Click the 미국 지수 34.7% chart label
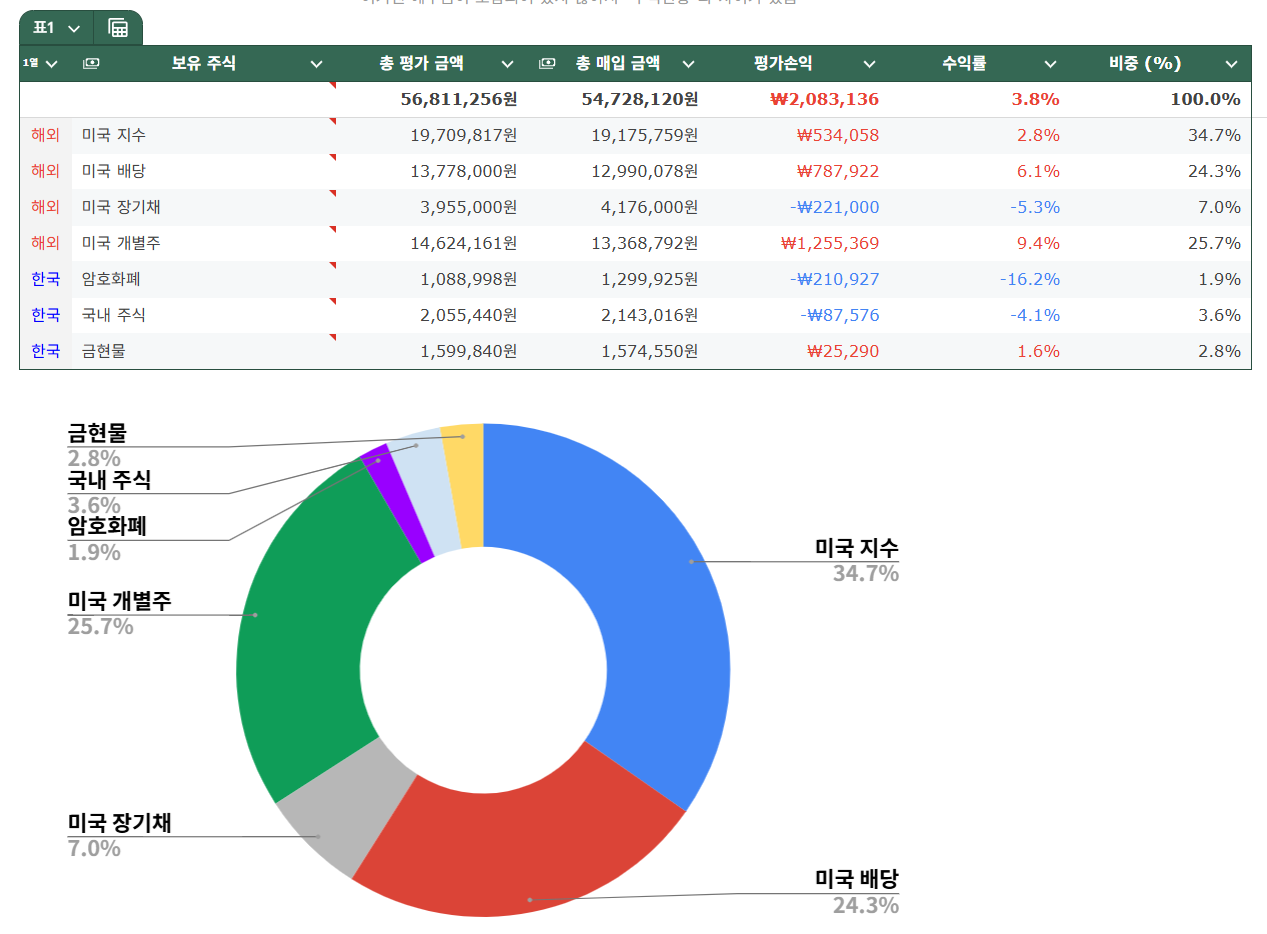 857,560
